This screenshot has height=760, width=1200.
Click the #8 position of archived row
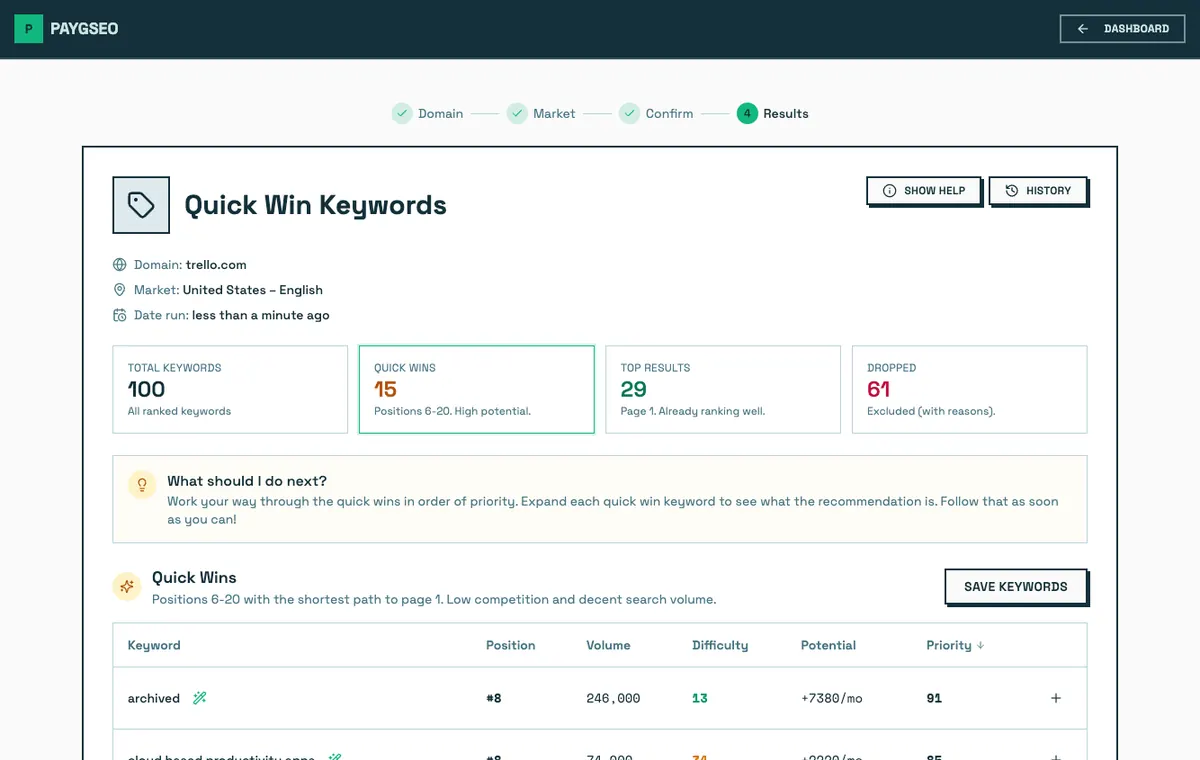coord(494,698)
